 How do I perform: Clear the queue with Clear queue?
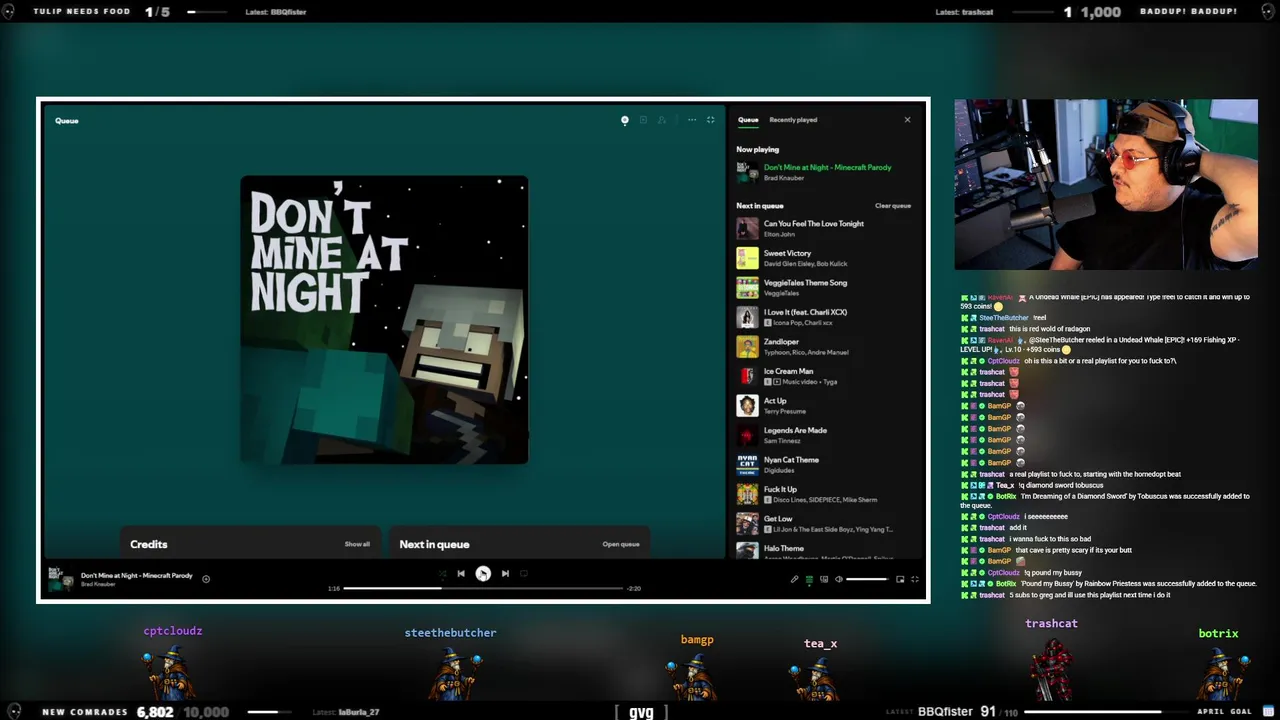click(x=893, y=206)
